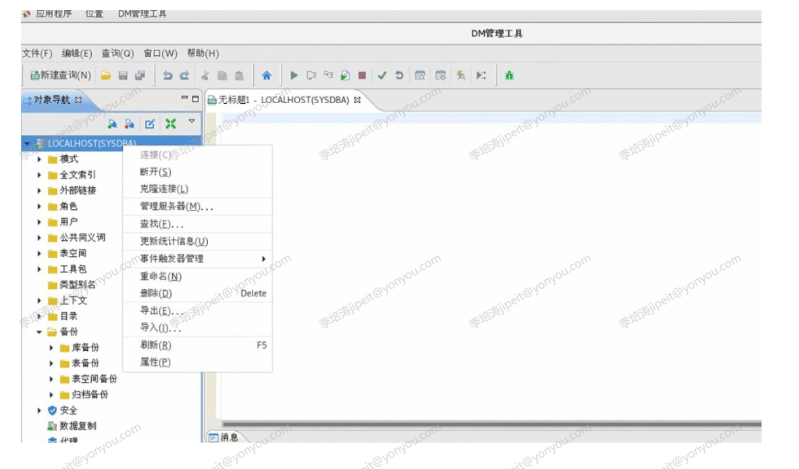
Task: Open the 文件(F) menu
Action: tap(37, 53)
